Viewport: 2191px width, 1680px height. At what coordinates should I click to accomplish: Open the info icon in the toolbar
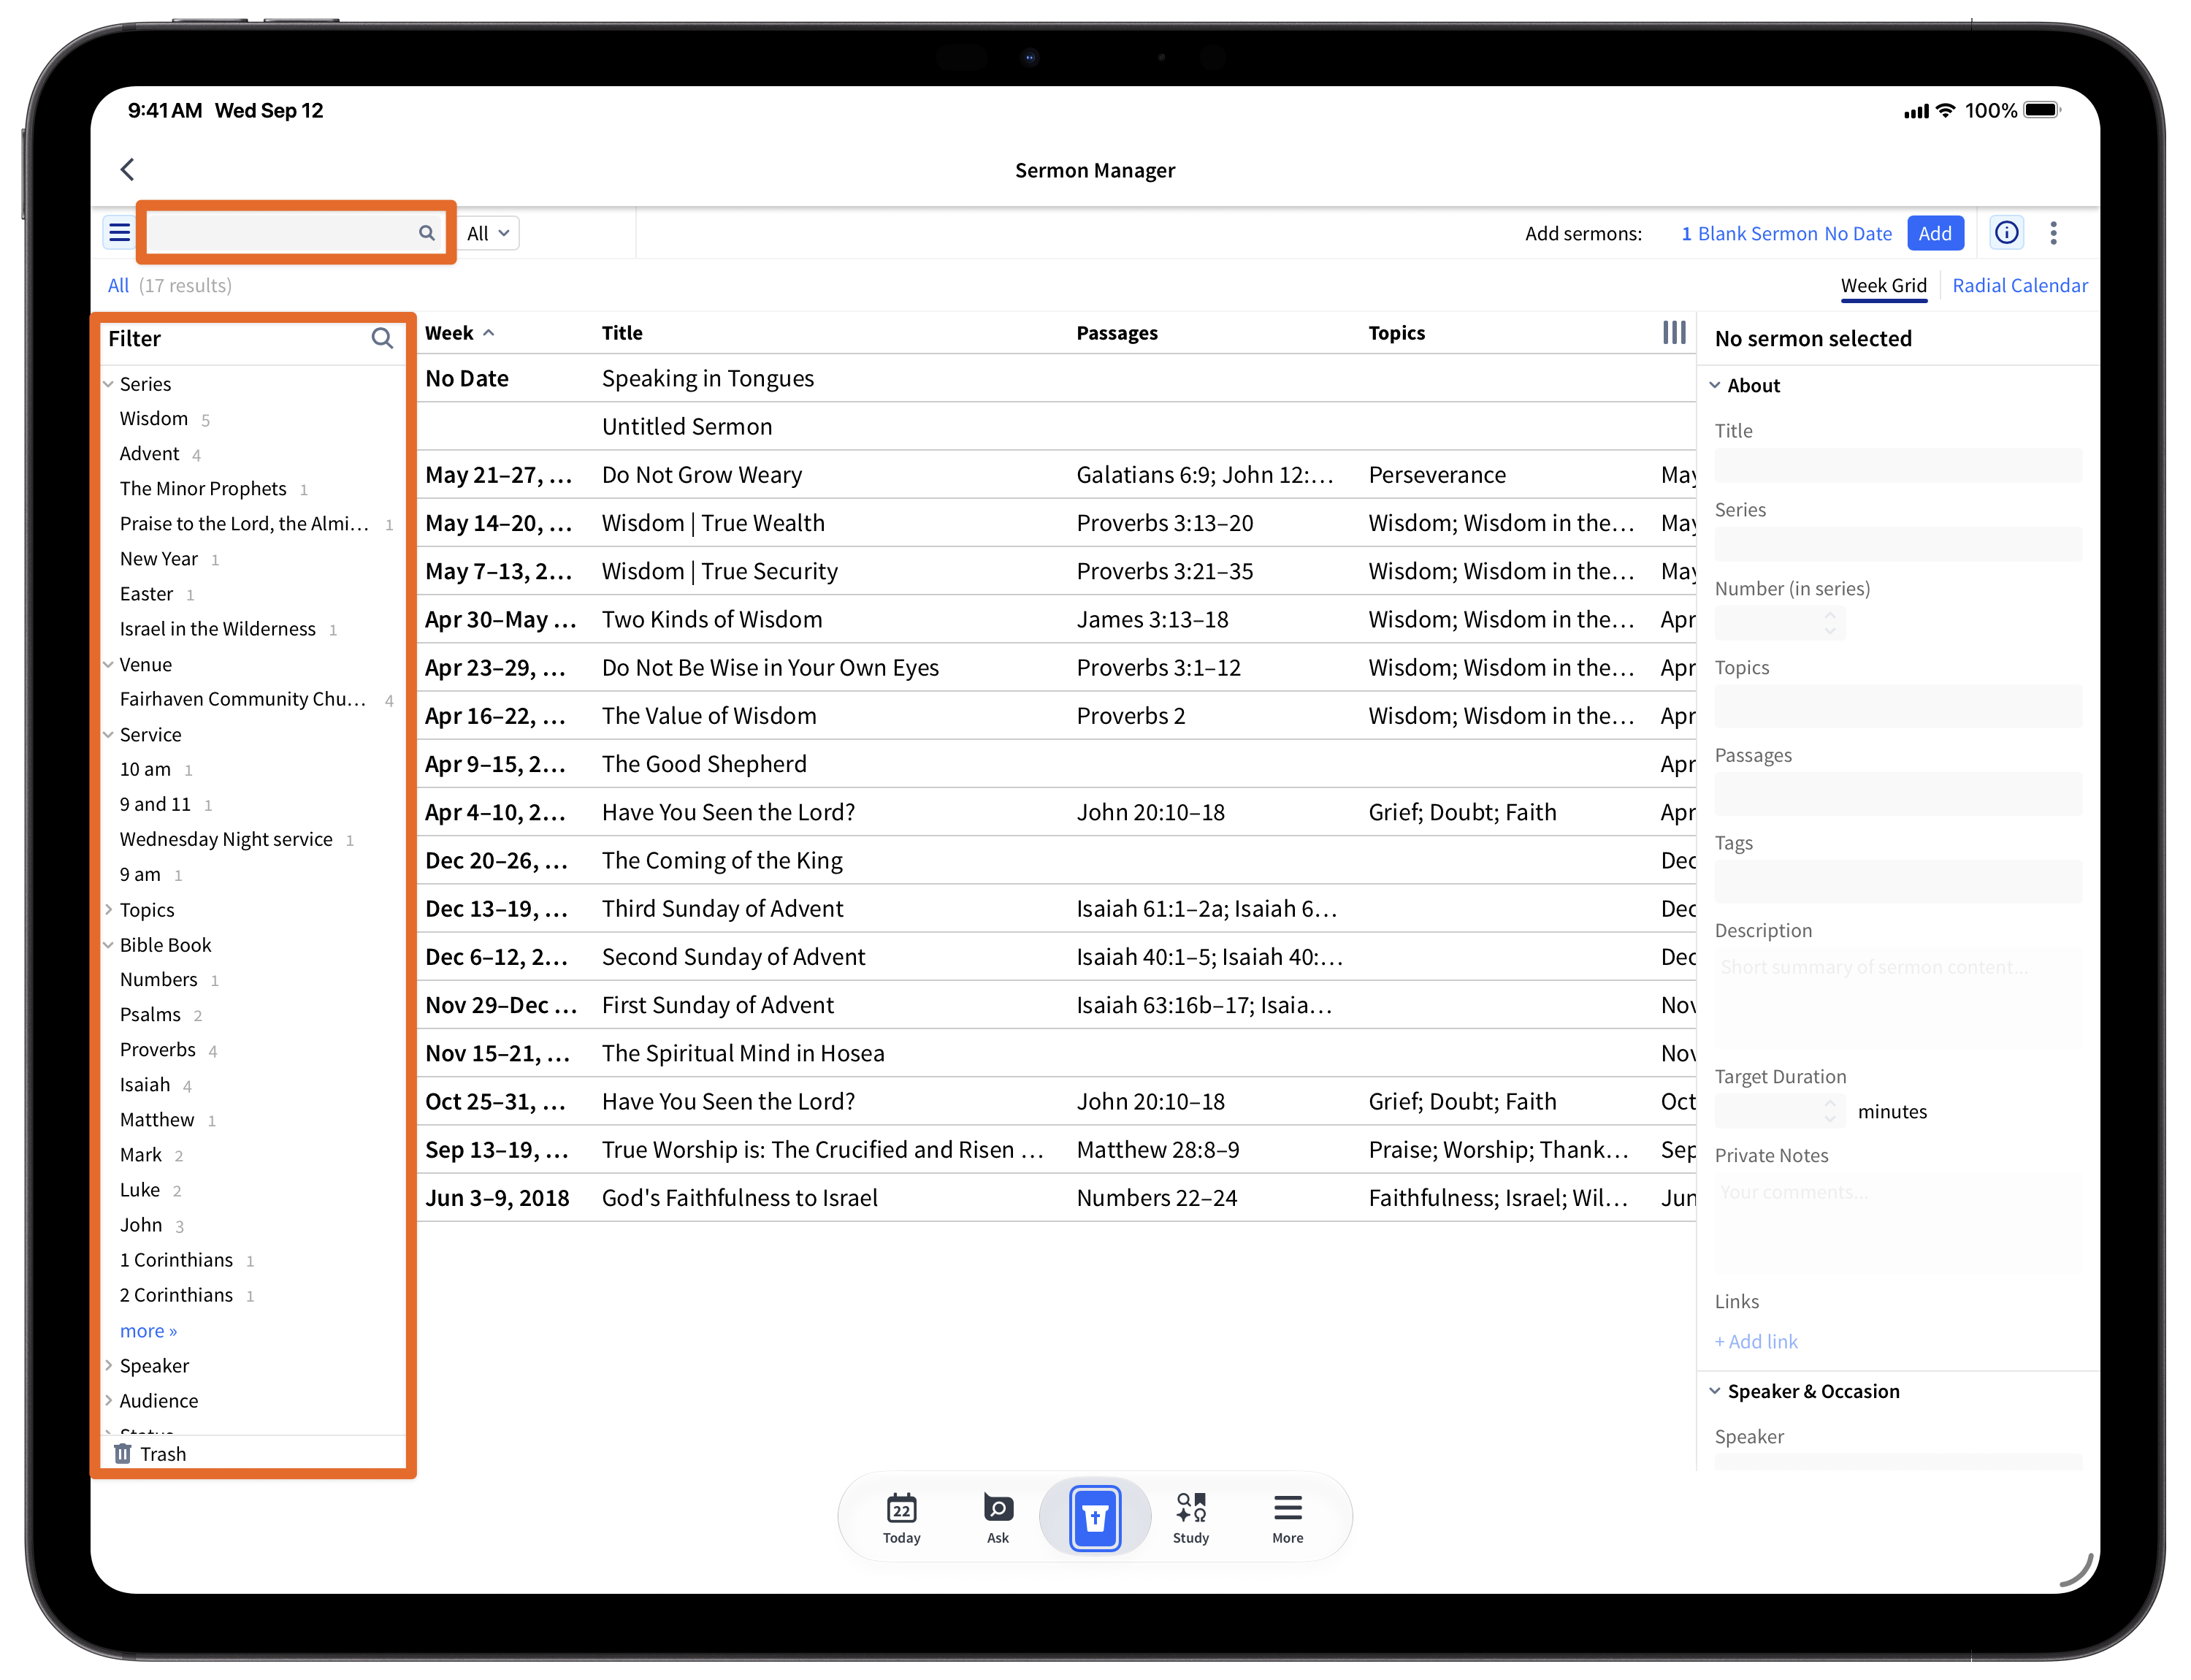pyautogui.click(x=2006, y=233)
